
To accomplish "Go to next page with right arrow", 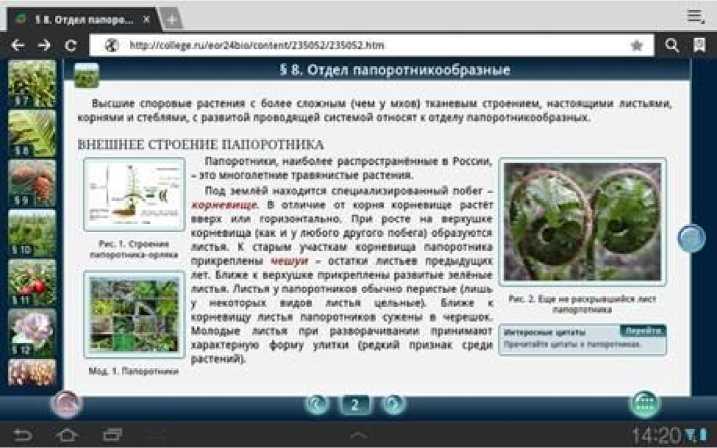I will click(394, 404).
